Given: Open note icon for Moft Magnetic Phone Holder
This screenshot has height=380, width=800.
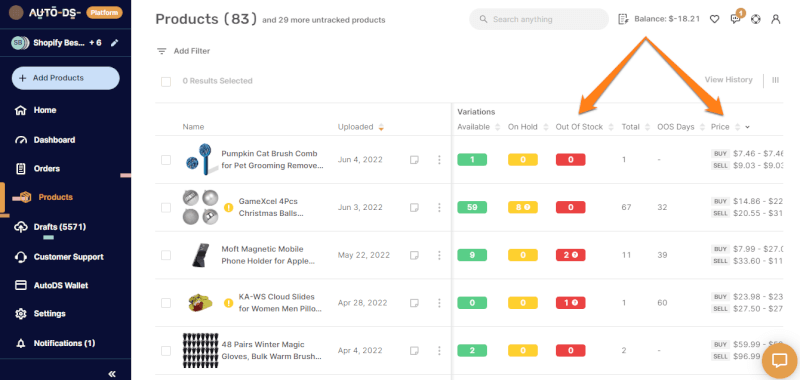Looking at the screenshot, I should 414,255.
